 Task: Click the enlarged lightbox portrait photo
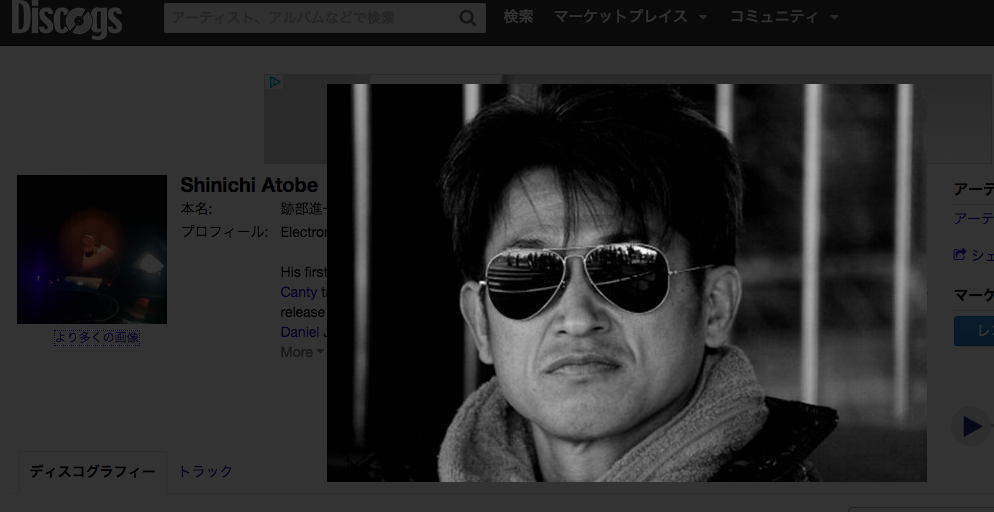pos(626,283)
